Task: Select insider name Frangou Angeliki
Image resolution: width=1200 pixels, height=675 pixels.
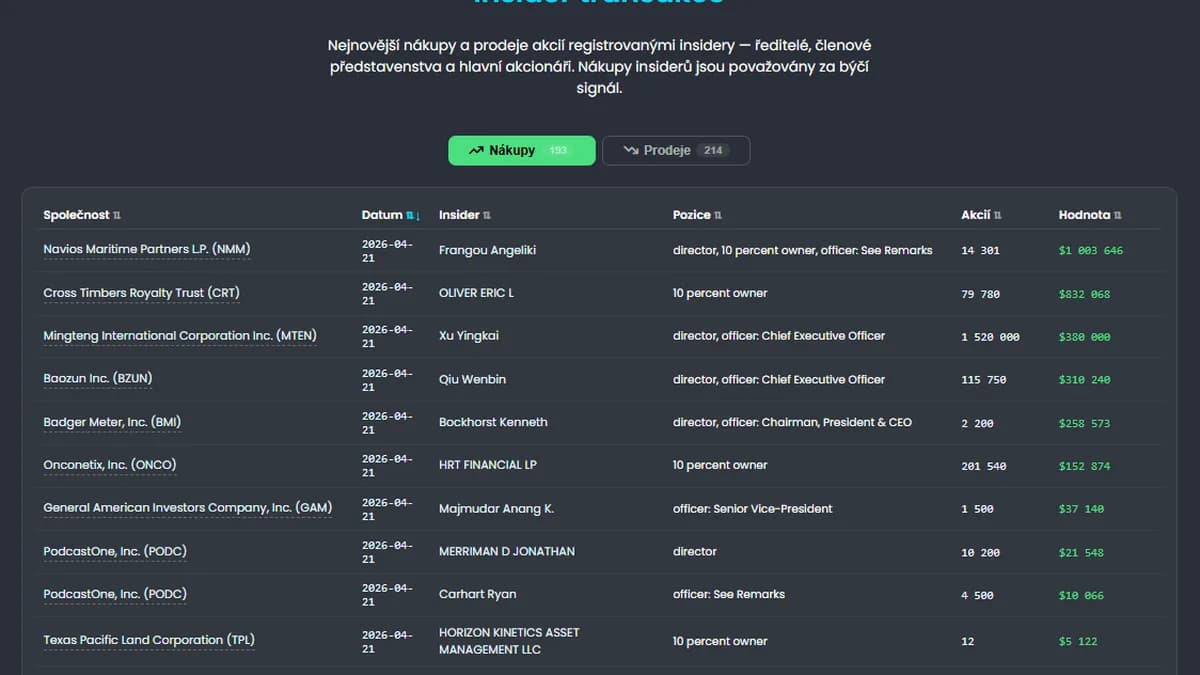Action: click(x=487, y=250)
